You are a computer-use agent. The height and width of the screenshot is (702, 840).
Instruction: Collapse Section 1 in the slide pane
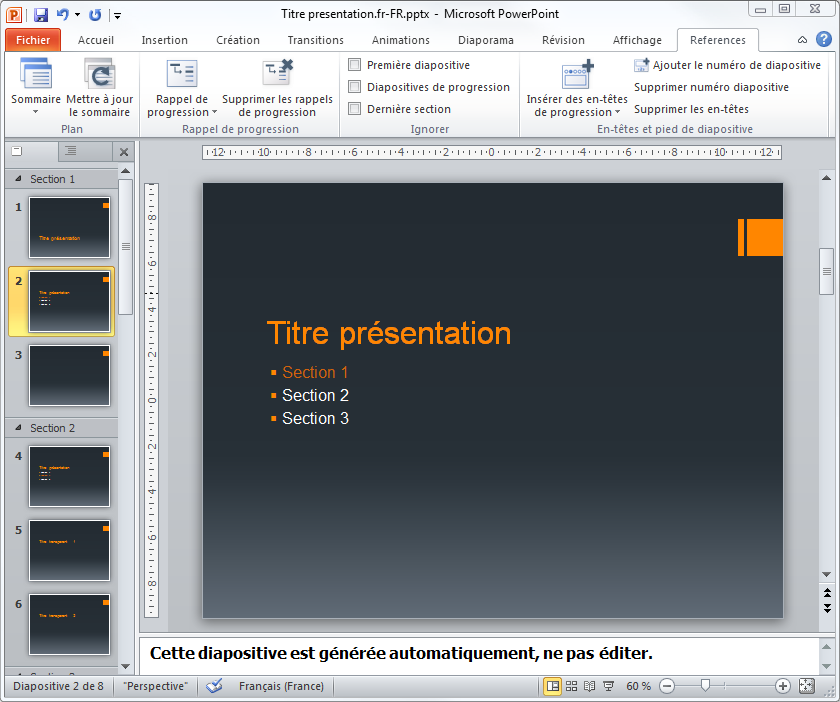[19, 178]
